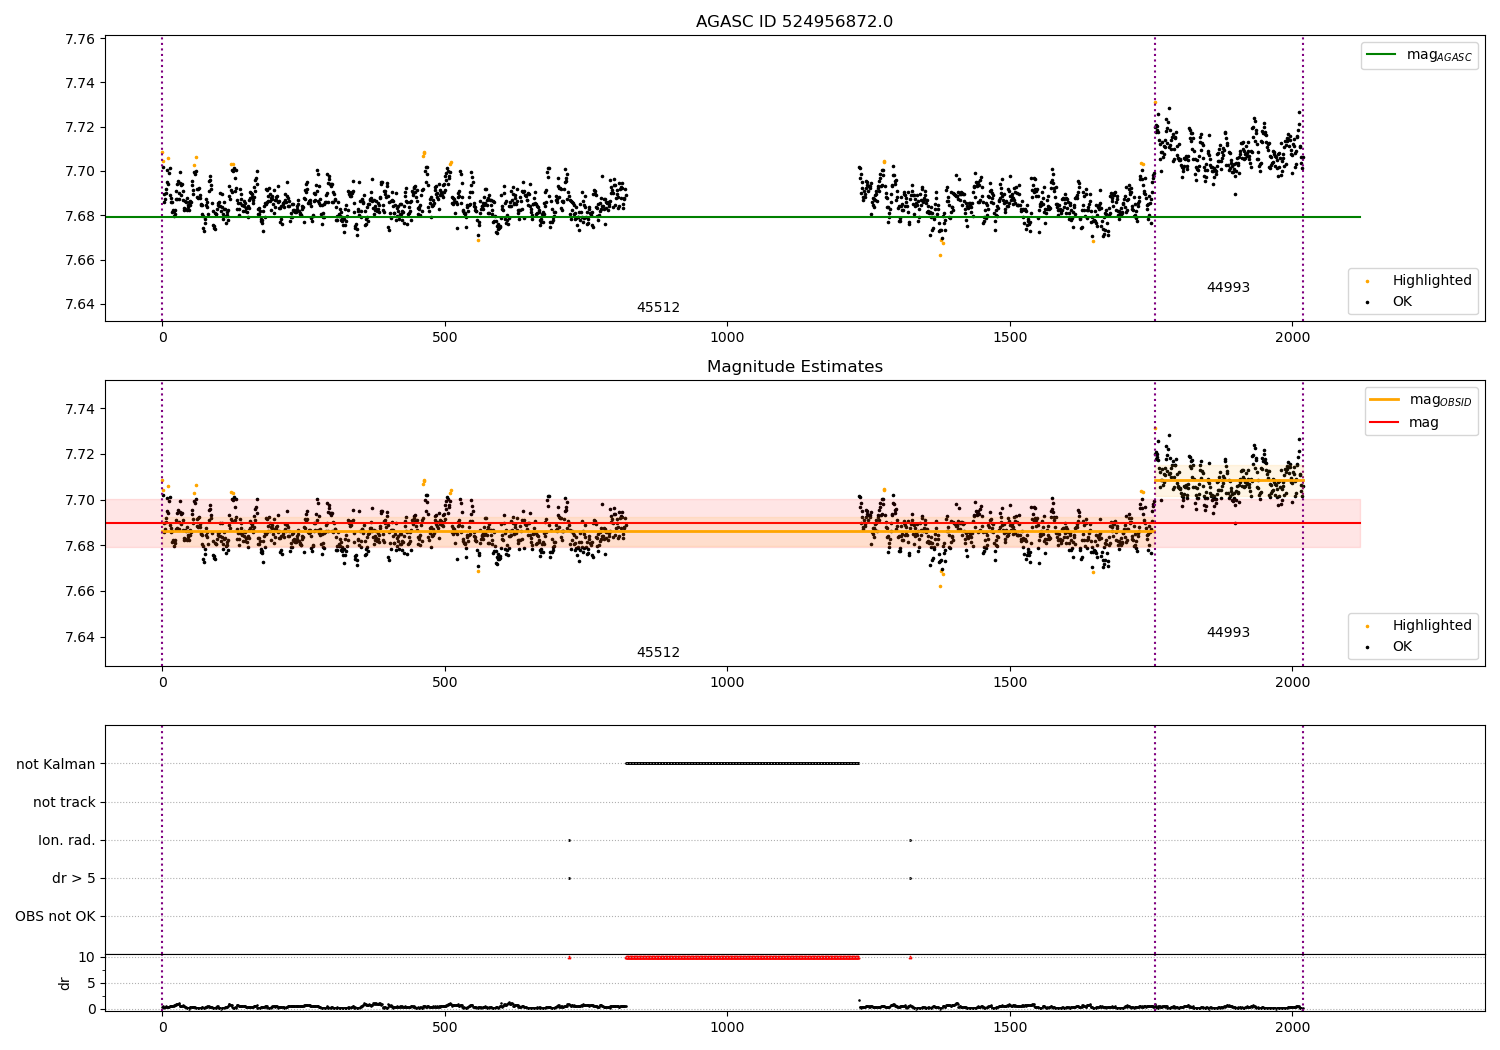Click the "dr" y-axis label in bottom plot
Viewport: 1500px width, 1050px height.
point(65,983)
